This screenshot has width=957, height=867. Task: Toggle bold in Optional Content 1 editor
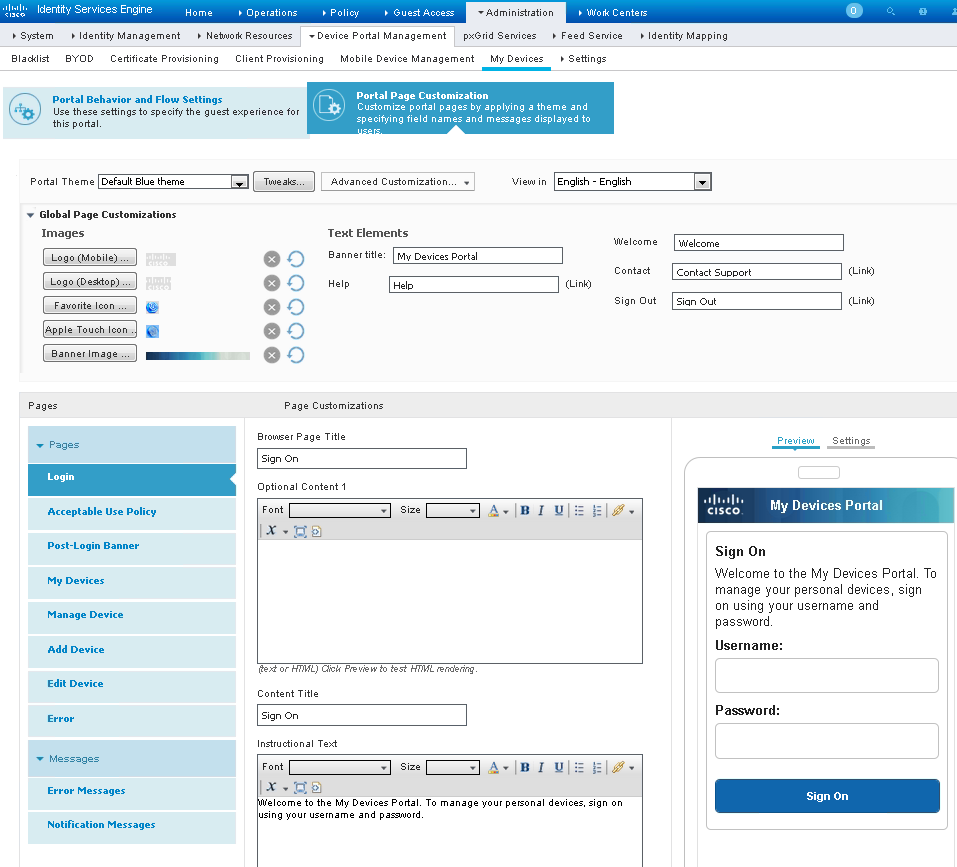[525, 511]
